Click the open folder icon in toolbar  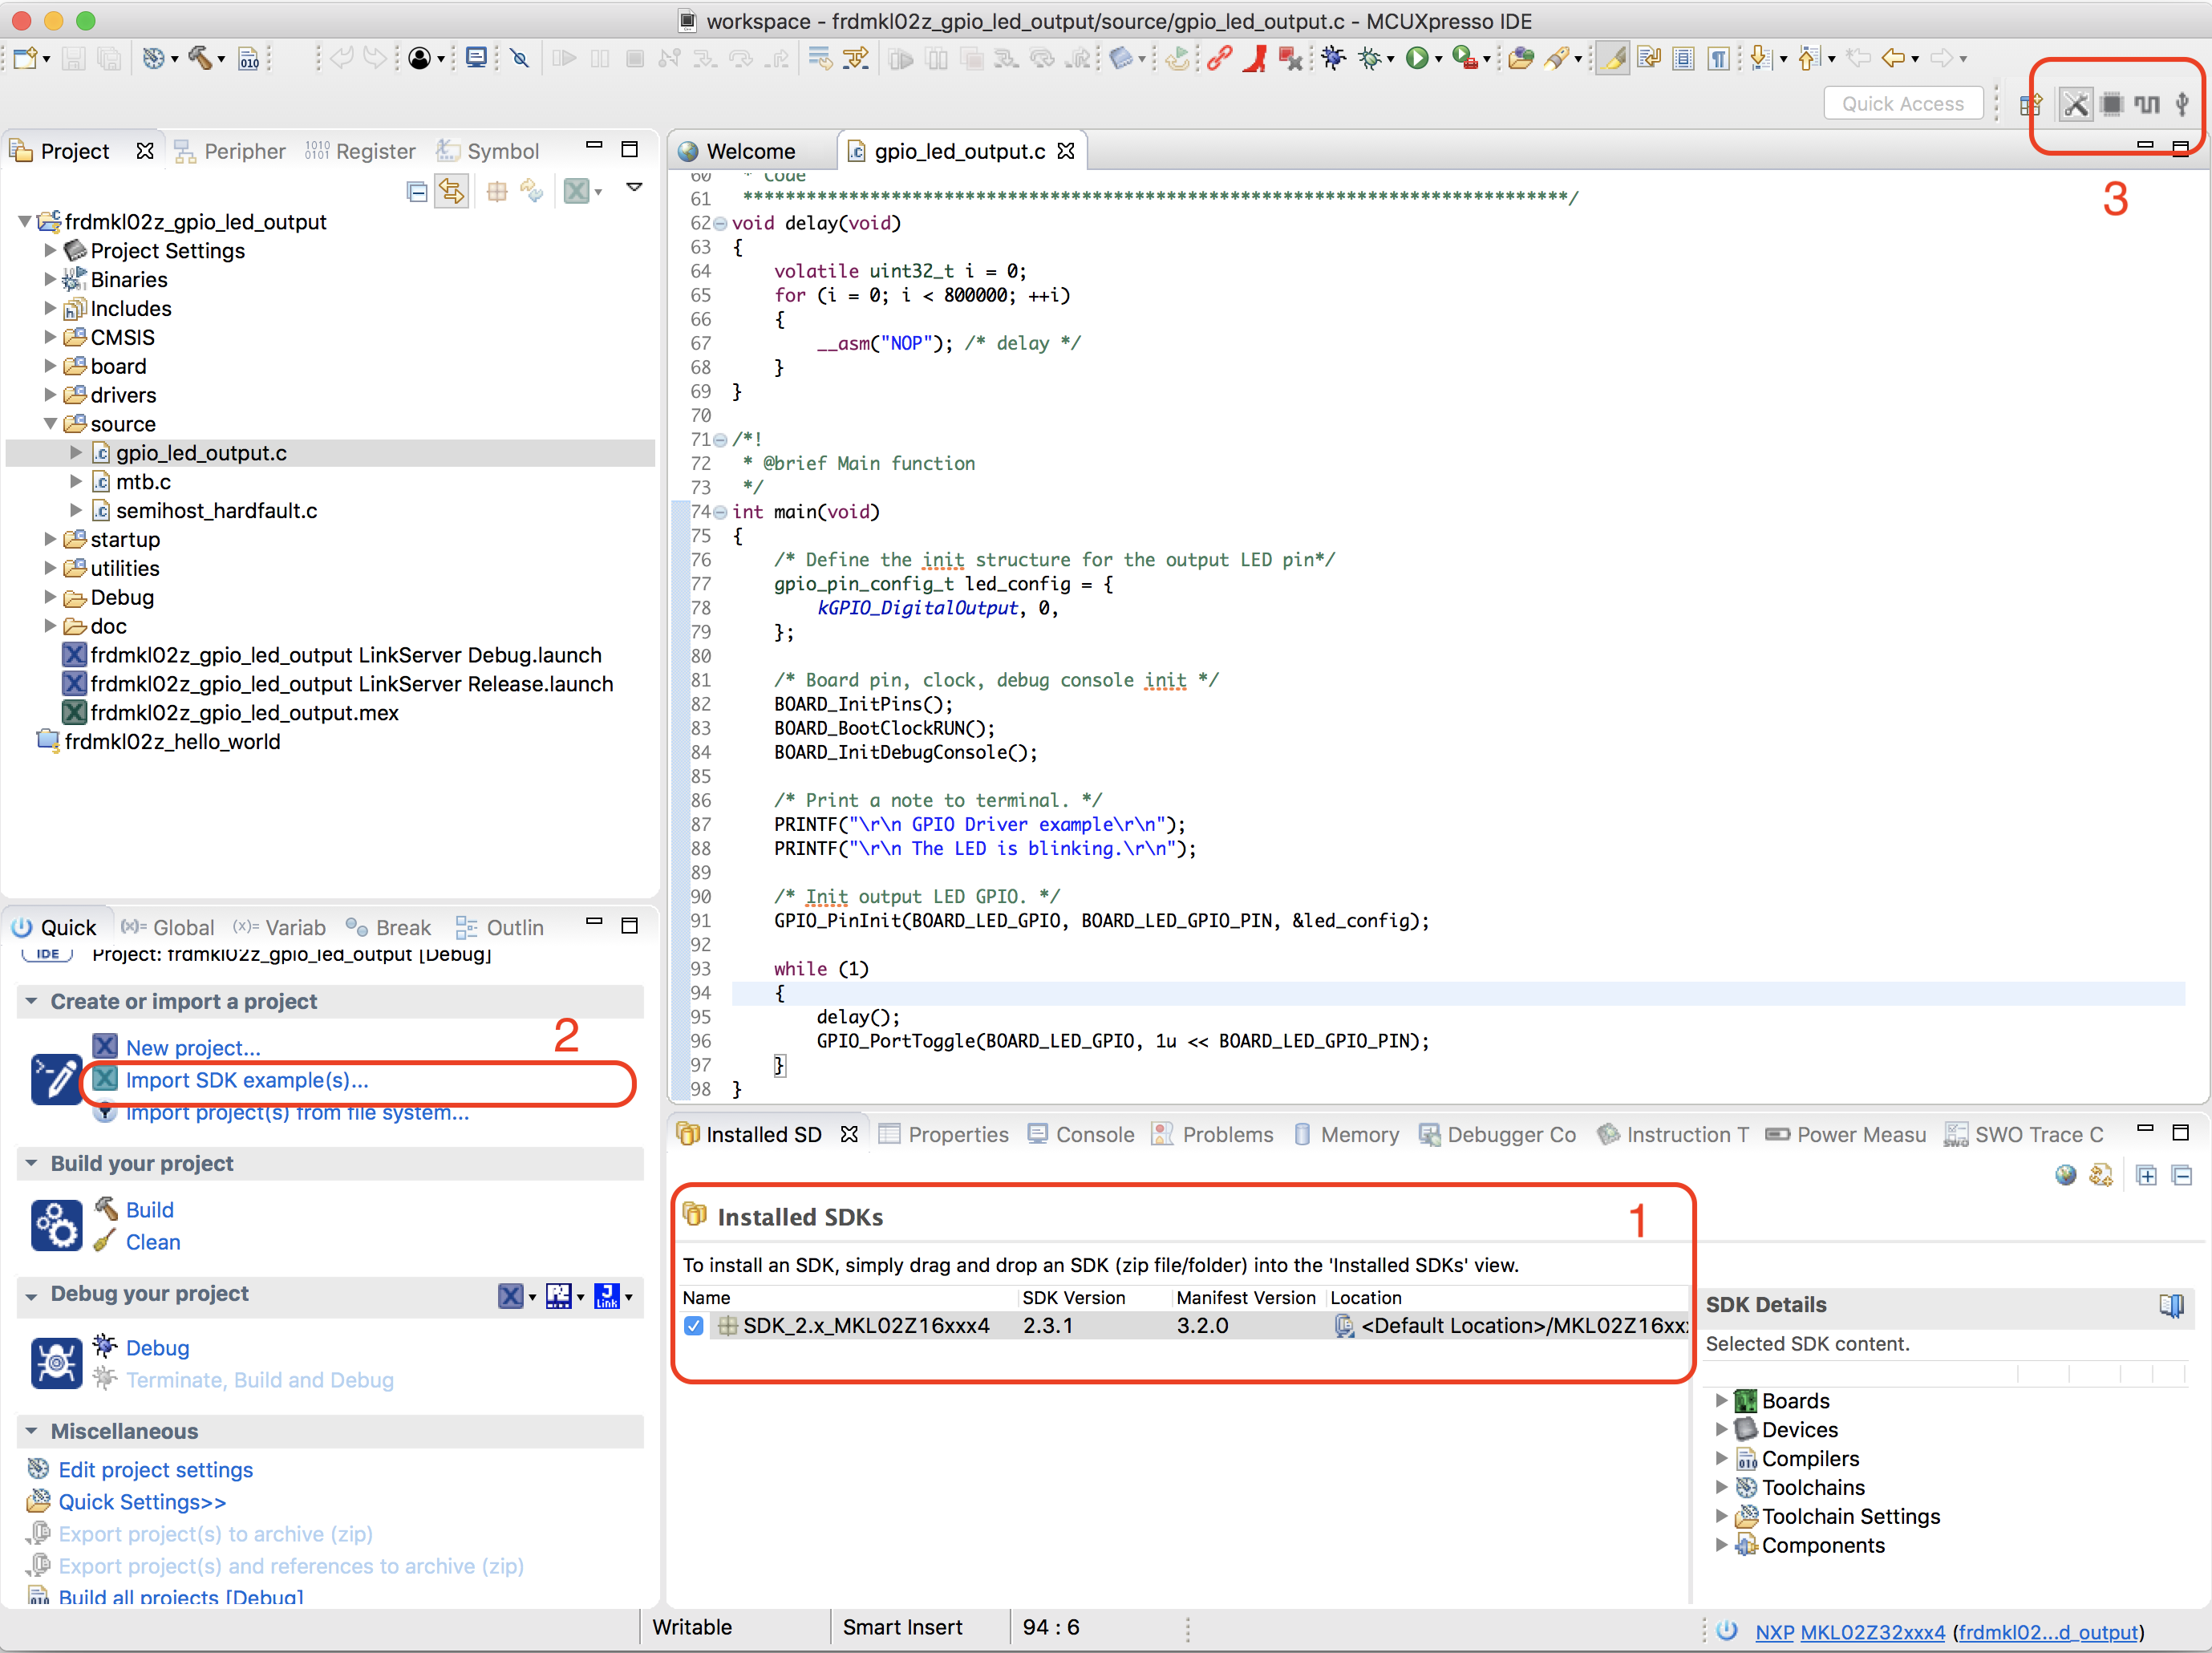(x=1521, y=58)
